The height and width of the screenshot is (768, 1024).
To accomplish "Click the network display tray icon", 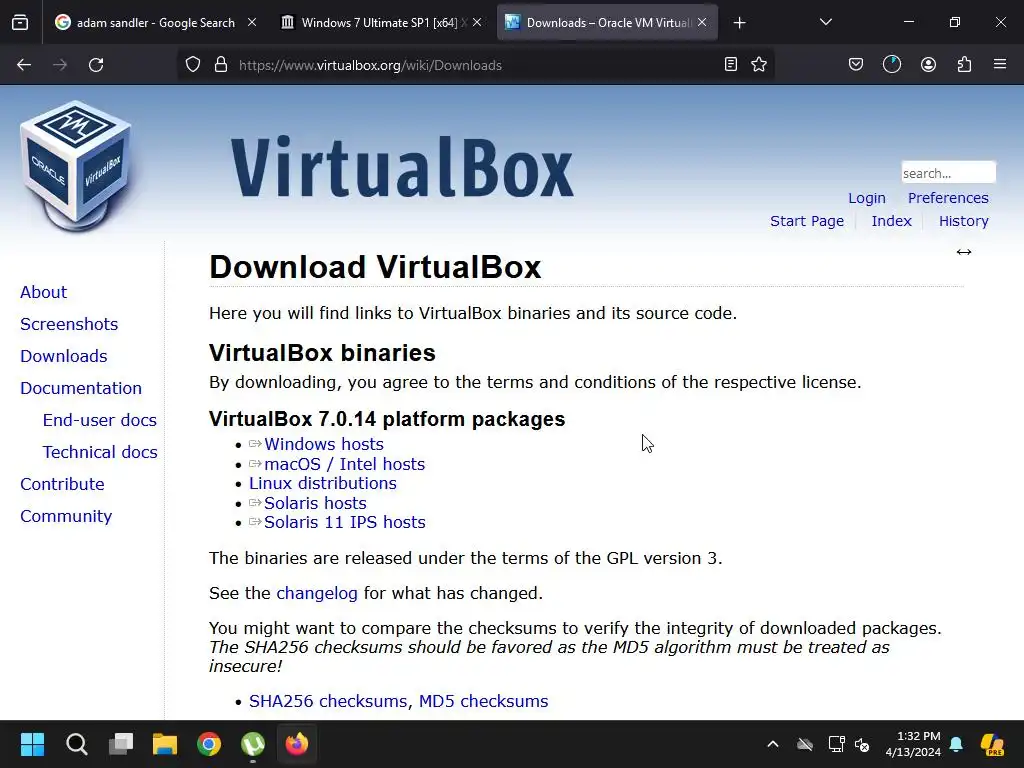I will (836, 744).
